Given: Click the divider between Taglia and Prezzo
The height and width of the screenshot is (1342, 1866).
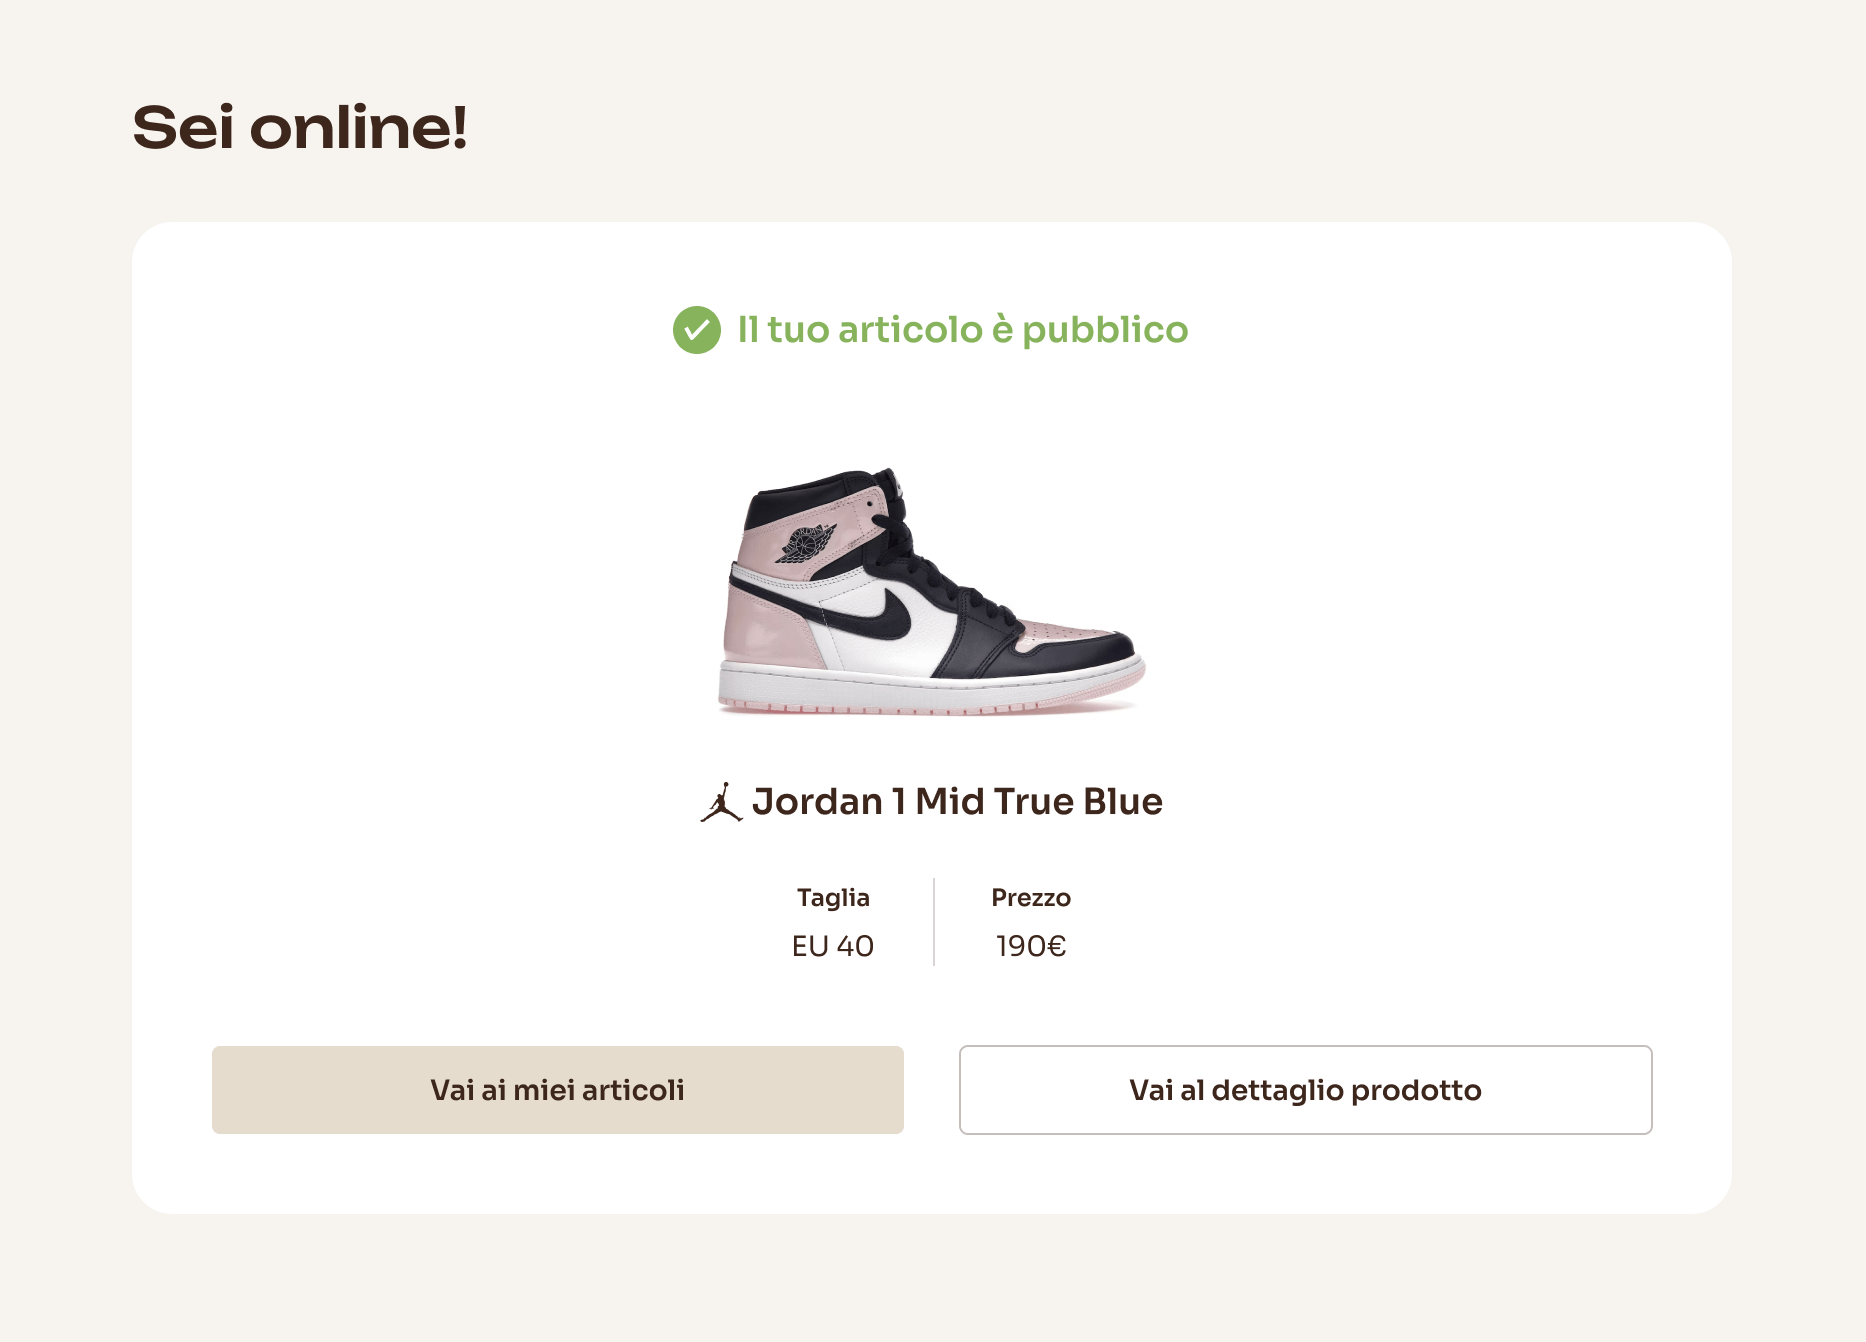Looking at the screenshot, I should (x=934, y=922).
